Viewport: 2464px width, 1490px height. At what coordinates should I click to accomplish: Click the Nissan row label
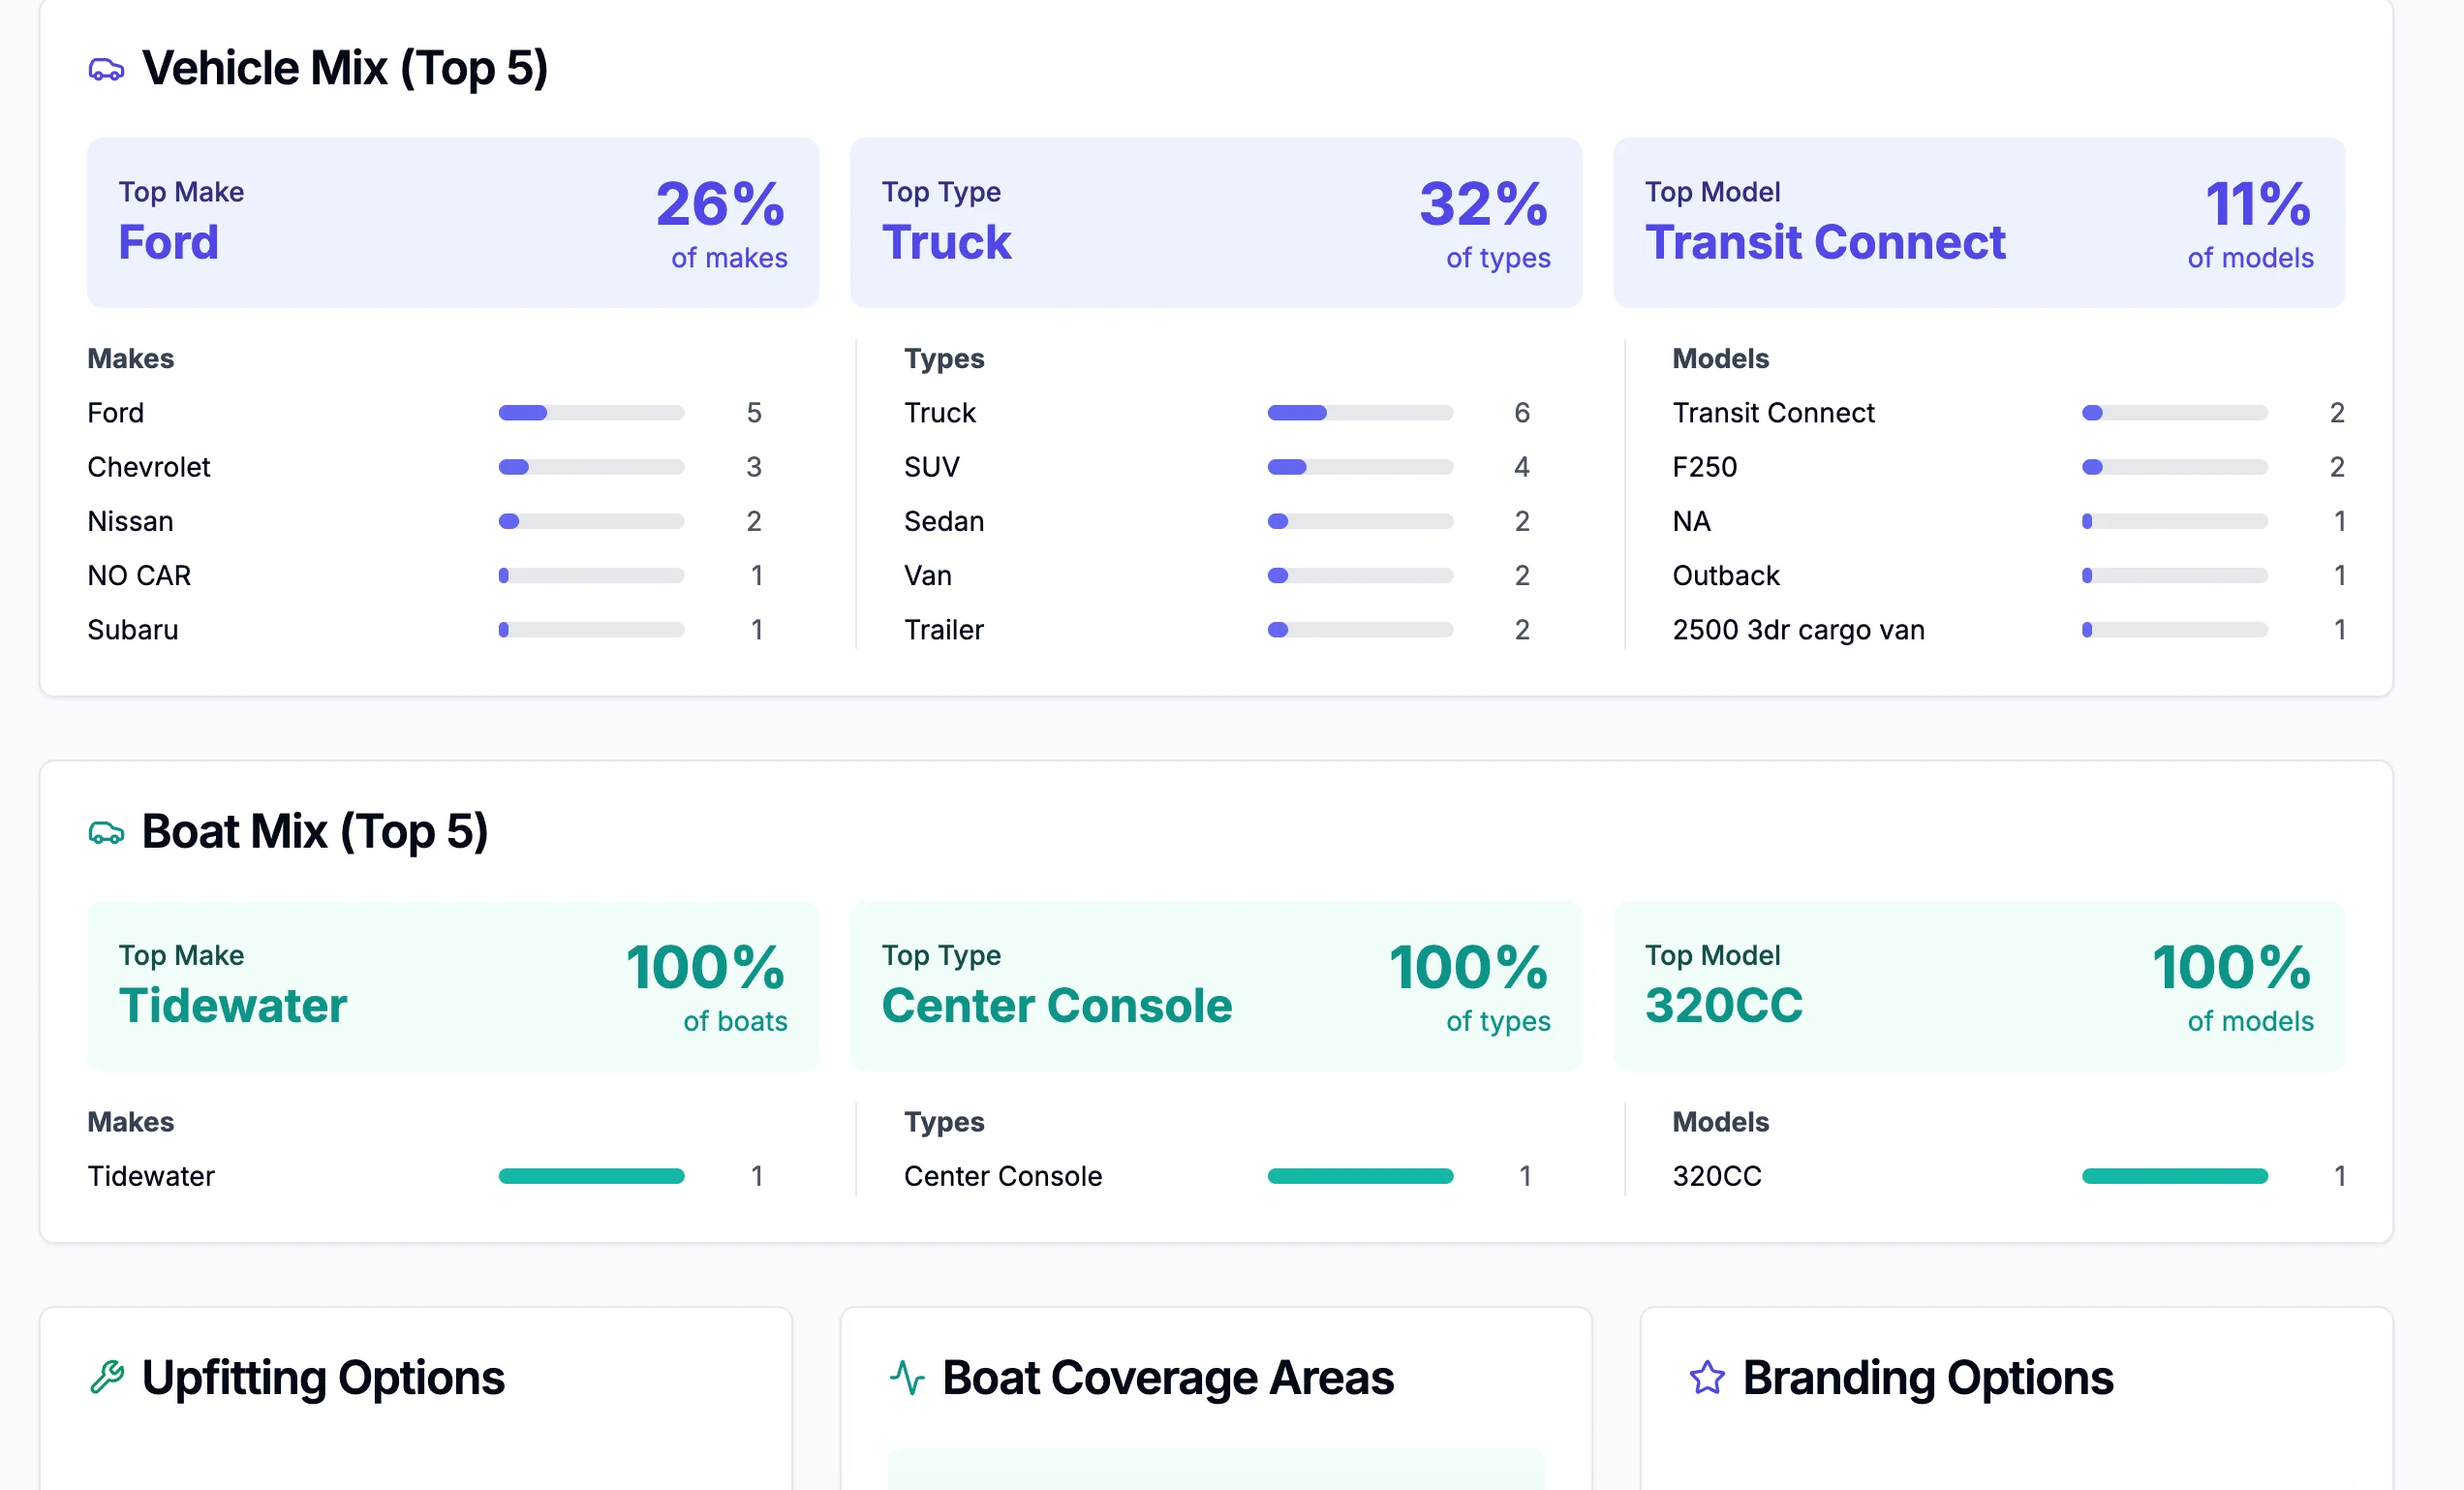pyautogui.click(x=131, y=521)
